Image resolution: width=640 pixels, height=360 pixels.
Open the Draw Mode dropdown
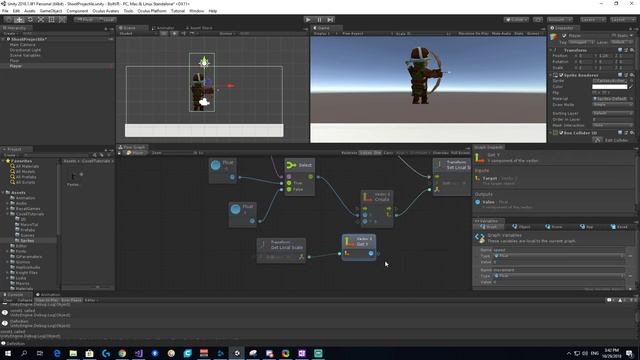tap(612, 104)
